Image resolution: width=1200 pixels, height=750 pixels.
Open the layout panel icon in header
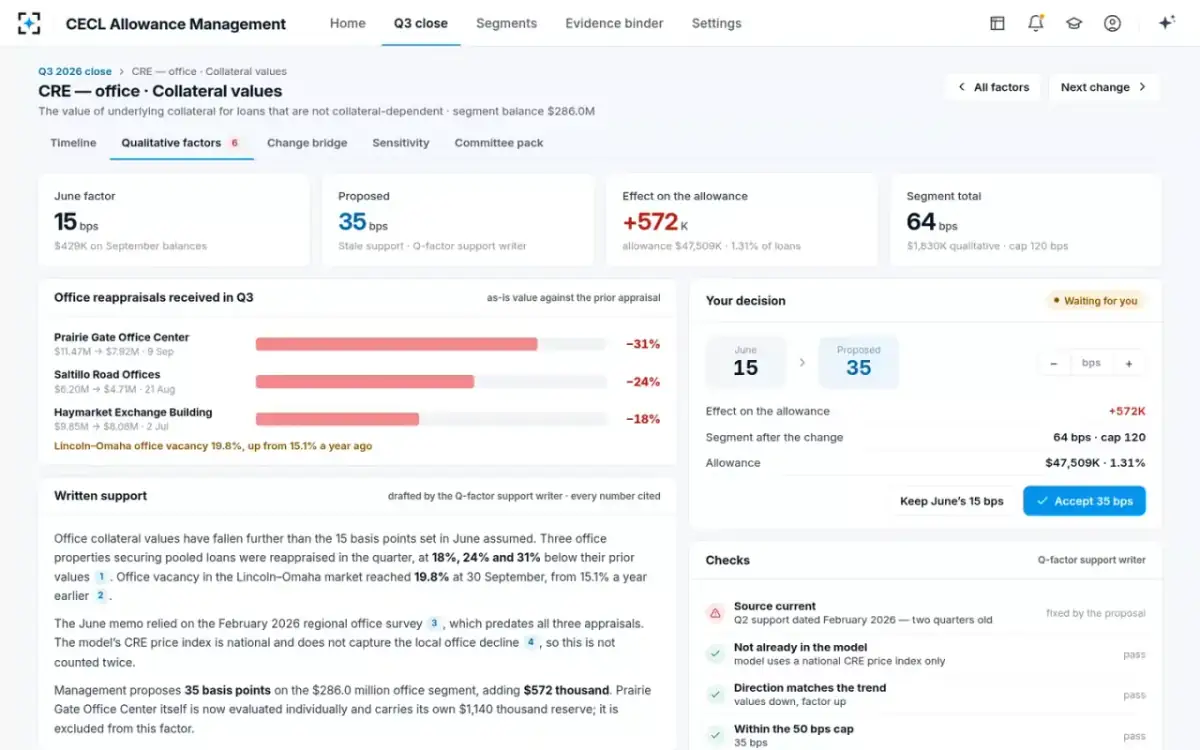tap(997, 23)
